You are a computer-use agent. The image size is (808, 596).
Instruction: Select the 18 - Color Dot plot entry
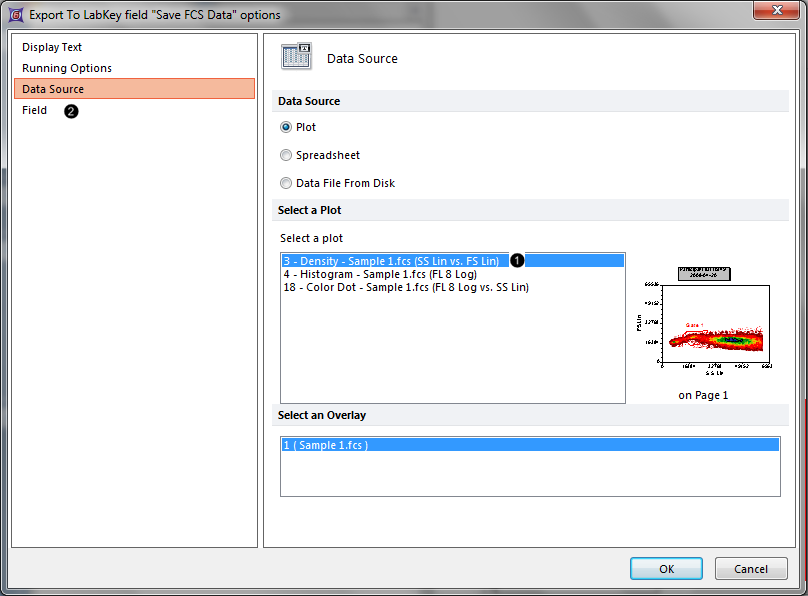click(x=405, y=287)
